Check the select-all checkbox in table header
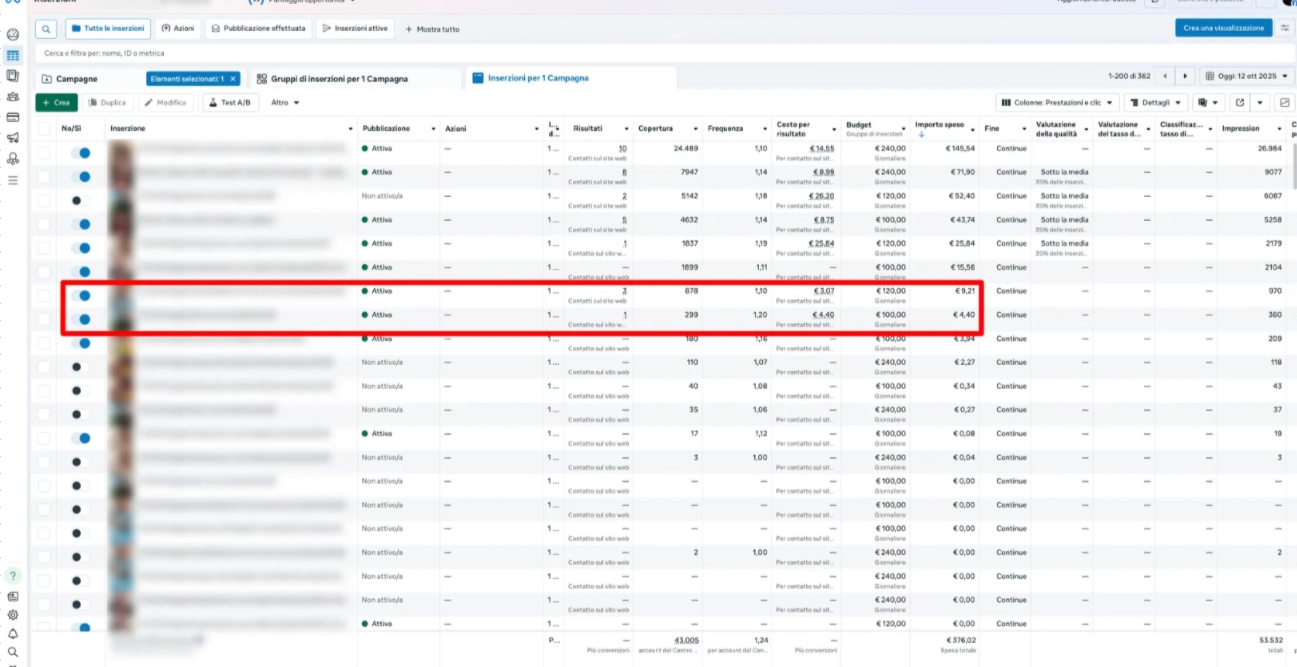Viewport: 1297px width, 667px height. coord(43,129)
